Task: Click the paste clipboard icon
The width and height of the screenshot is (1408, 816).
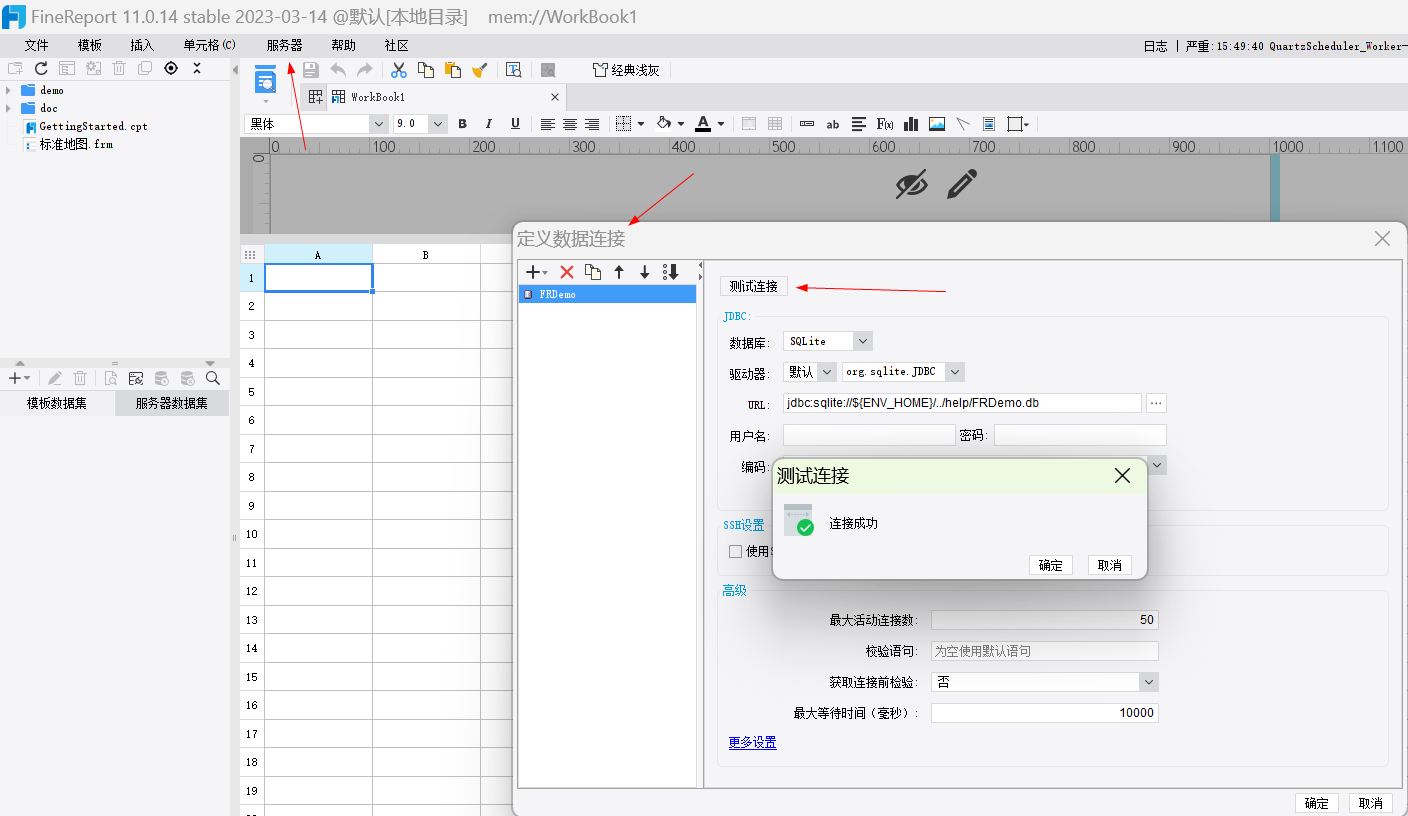Action: pos(453,70)
